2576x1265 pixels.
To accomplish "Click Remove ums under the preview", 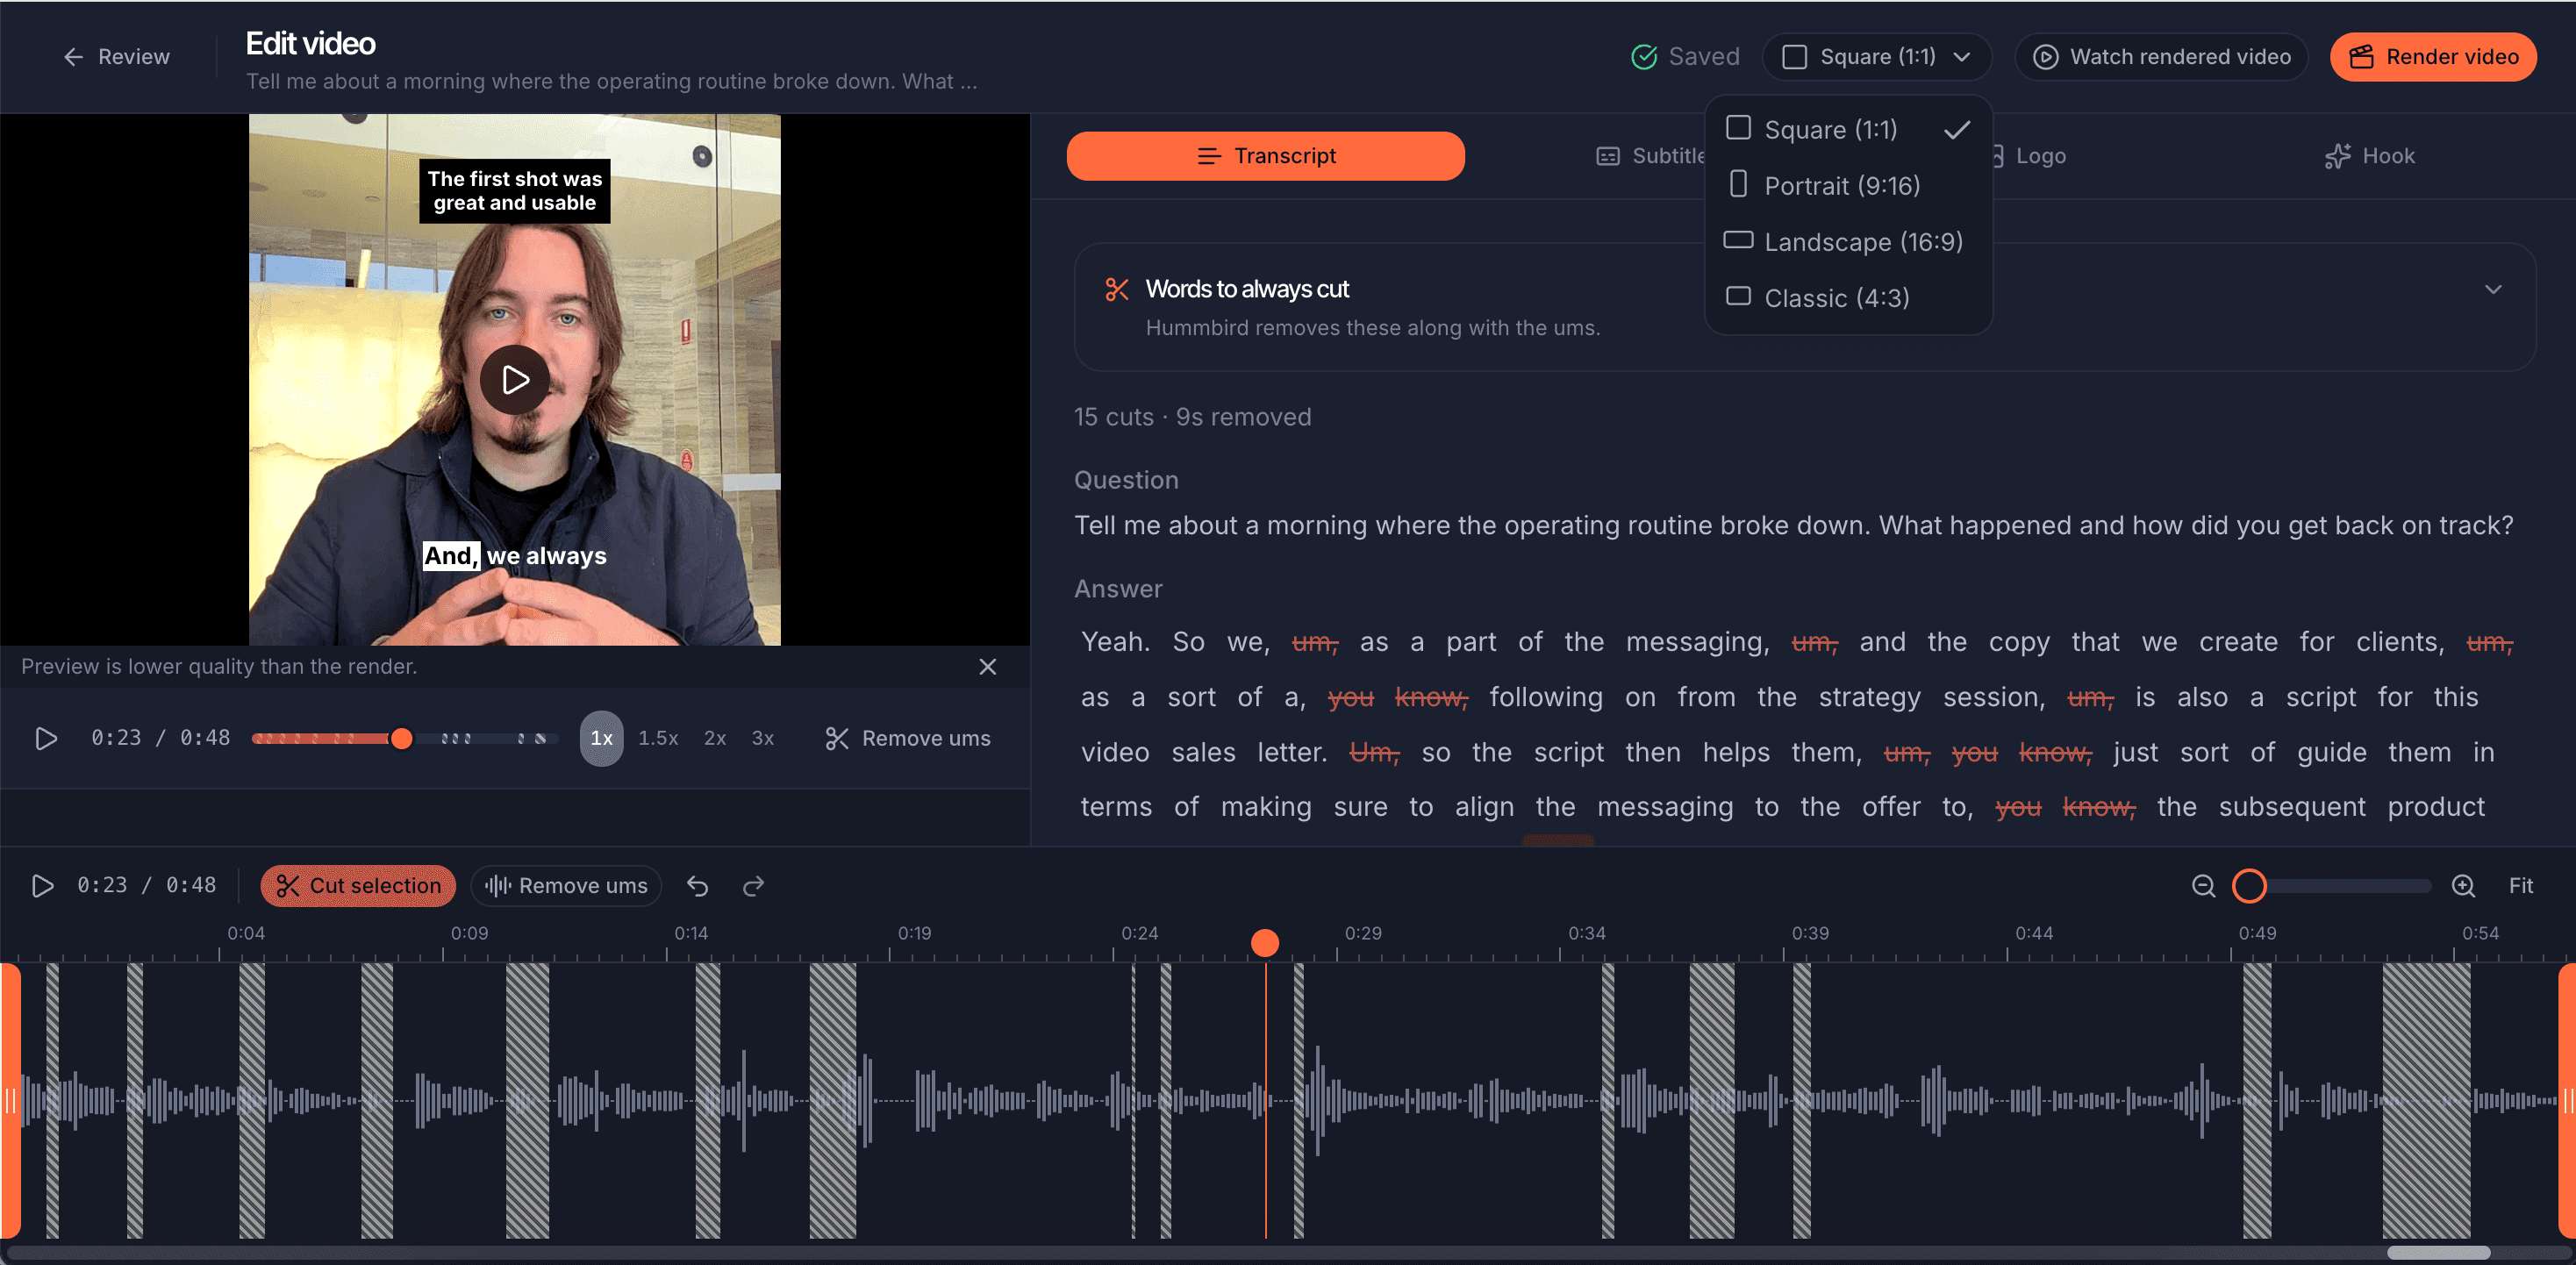I will tap(908, 738).
